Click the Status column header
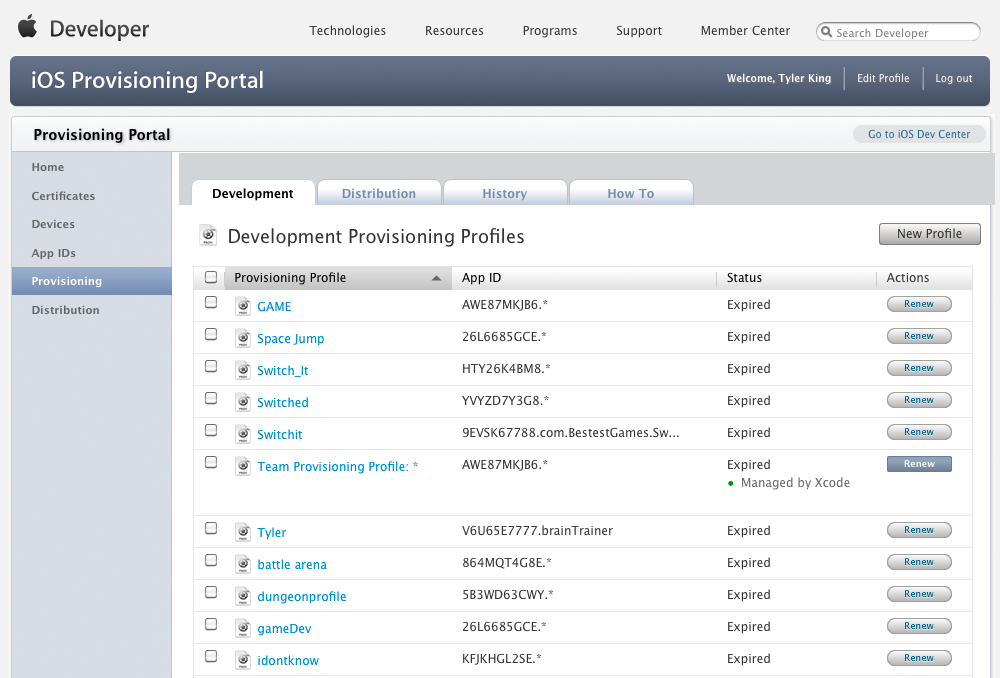The height and width of the screenshot is (678, 1000). (x=744, y=277)
